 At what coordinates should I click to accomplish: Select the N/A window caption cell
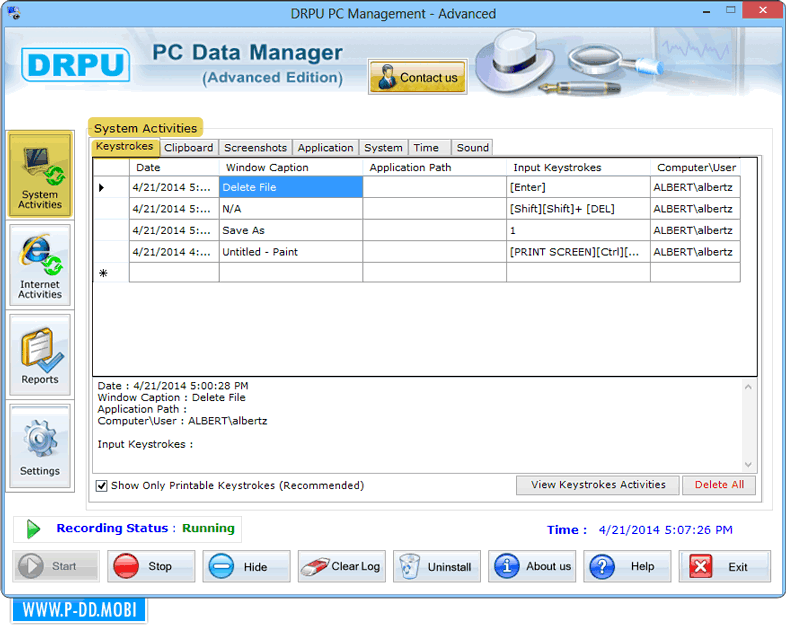coord(291,208)
